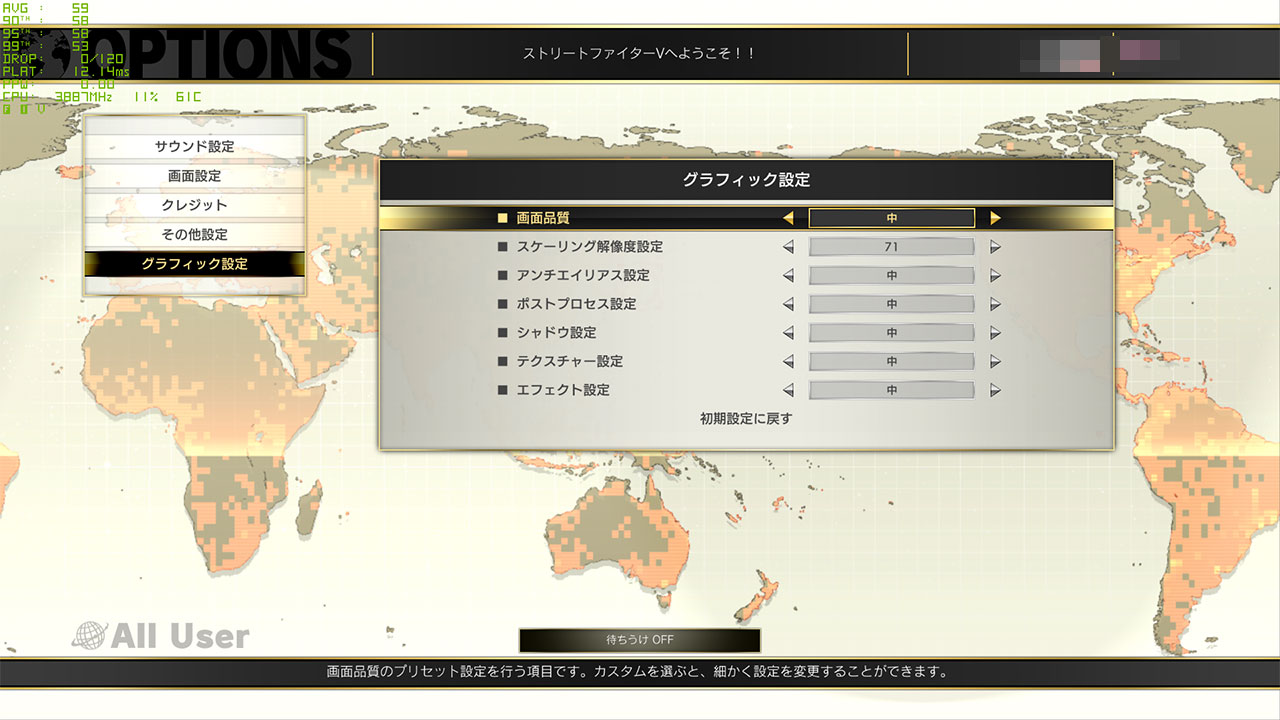This screenshot has height=720, width=1280.
Task: Click the ポストプロセス設定 value field
Action: (891, 304)
